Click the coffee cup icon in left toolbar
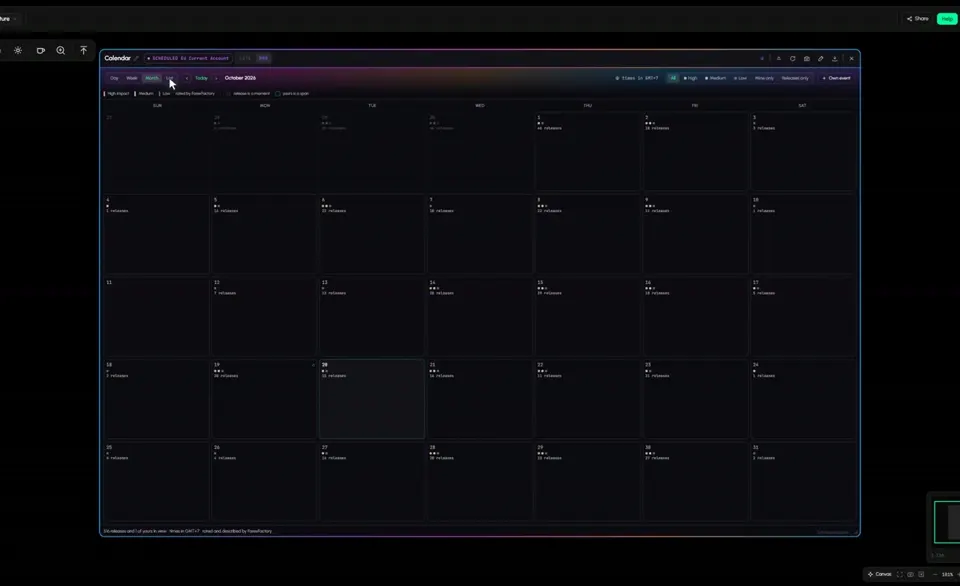Screen dimensions: 960x586 pos(40,50)
